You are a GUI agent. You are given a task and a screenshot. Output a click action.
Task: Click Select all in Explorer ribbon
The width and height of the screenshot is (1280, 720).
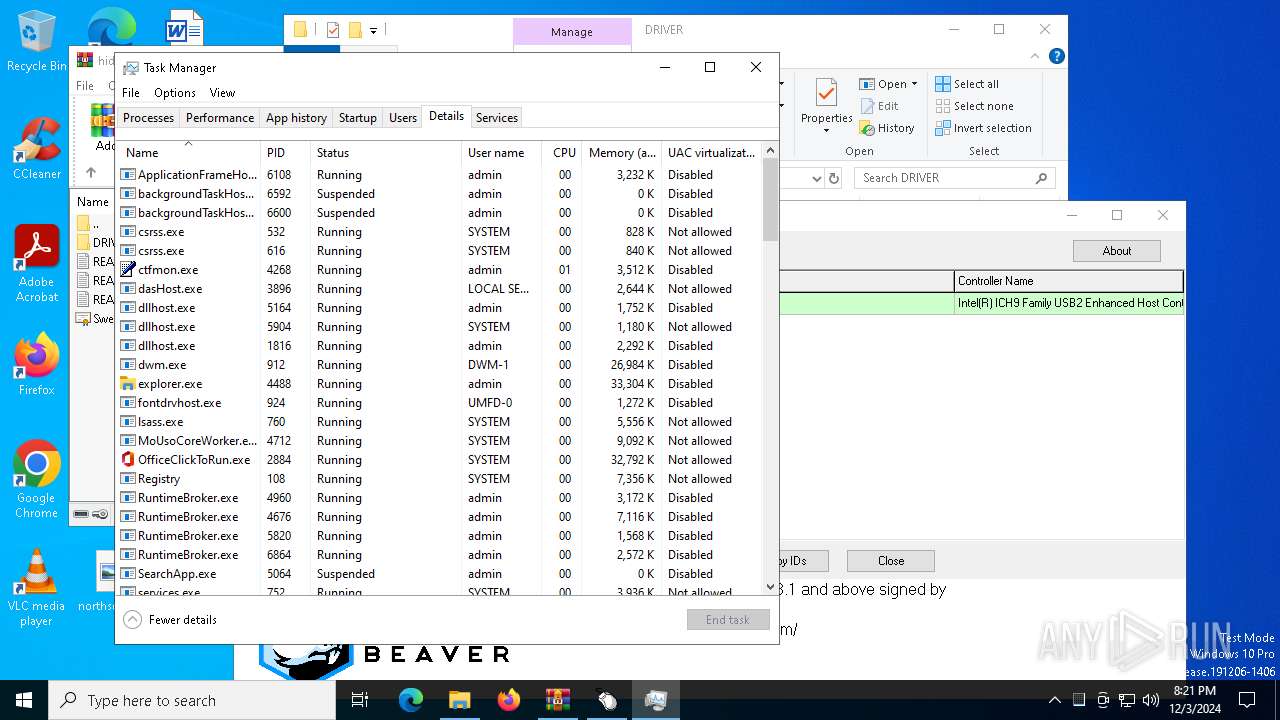click(967, 84)
